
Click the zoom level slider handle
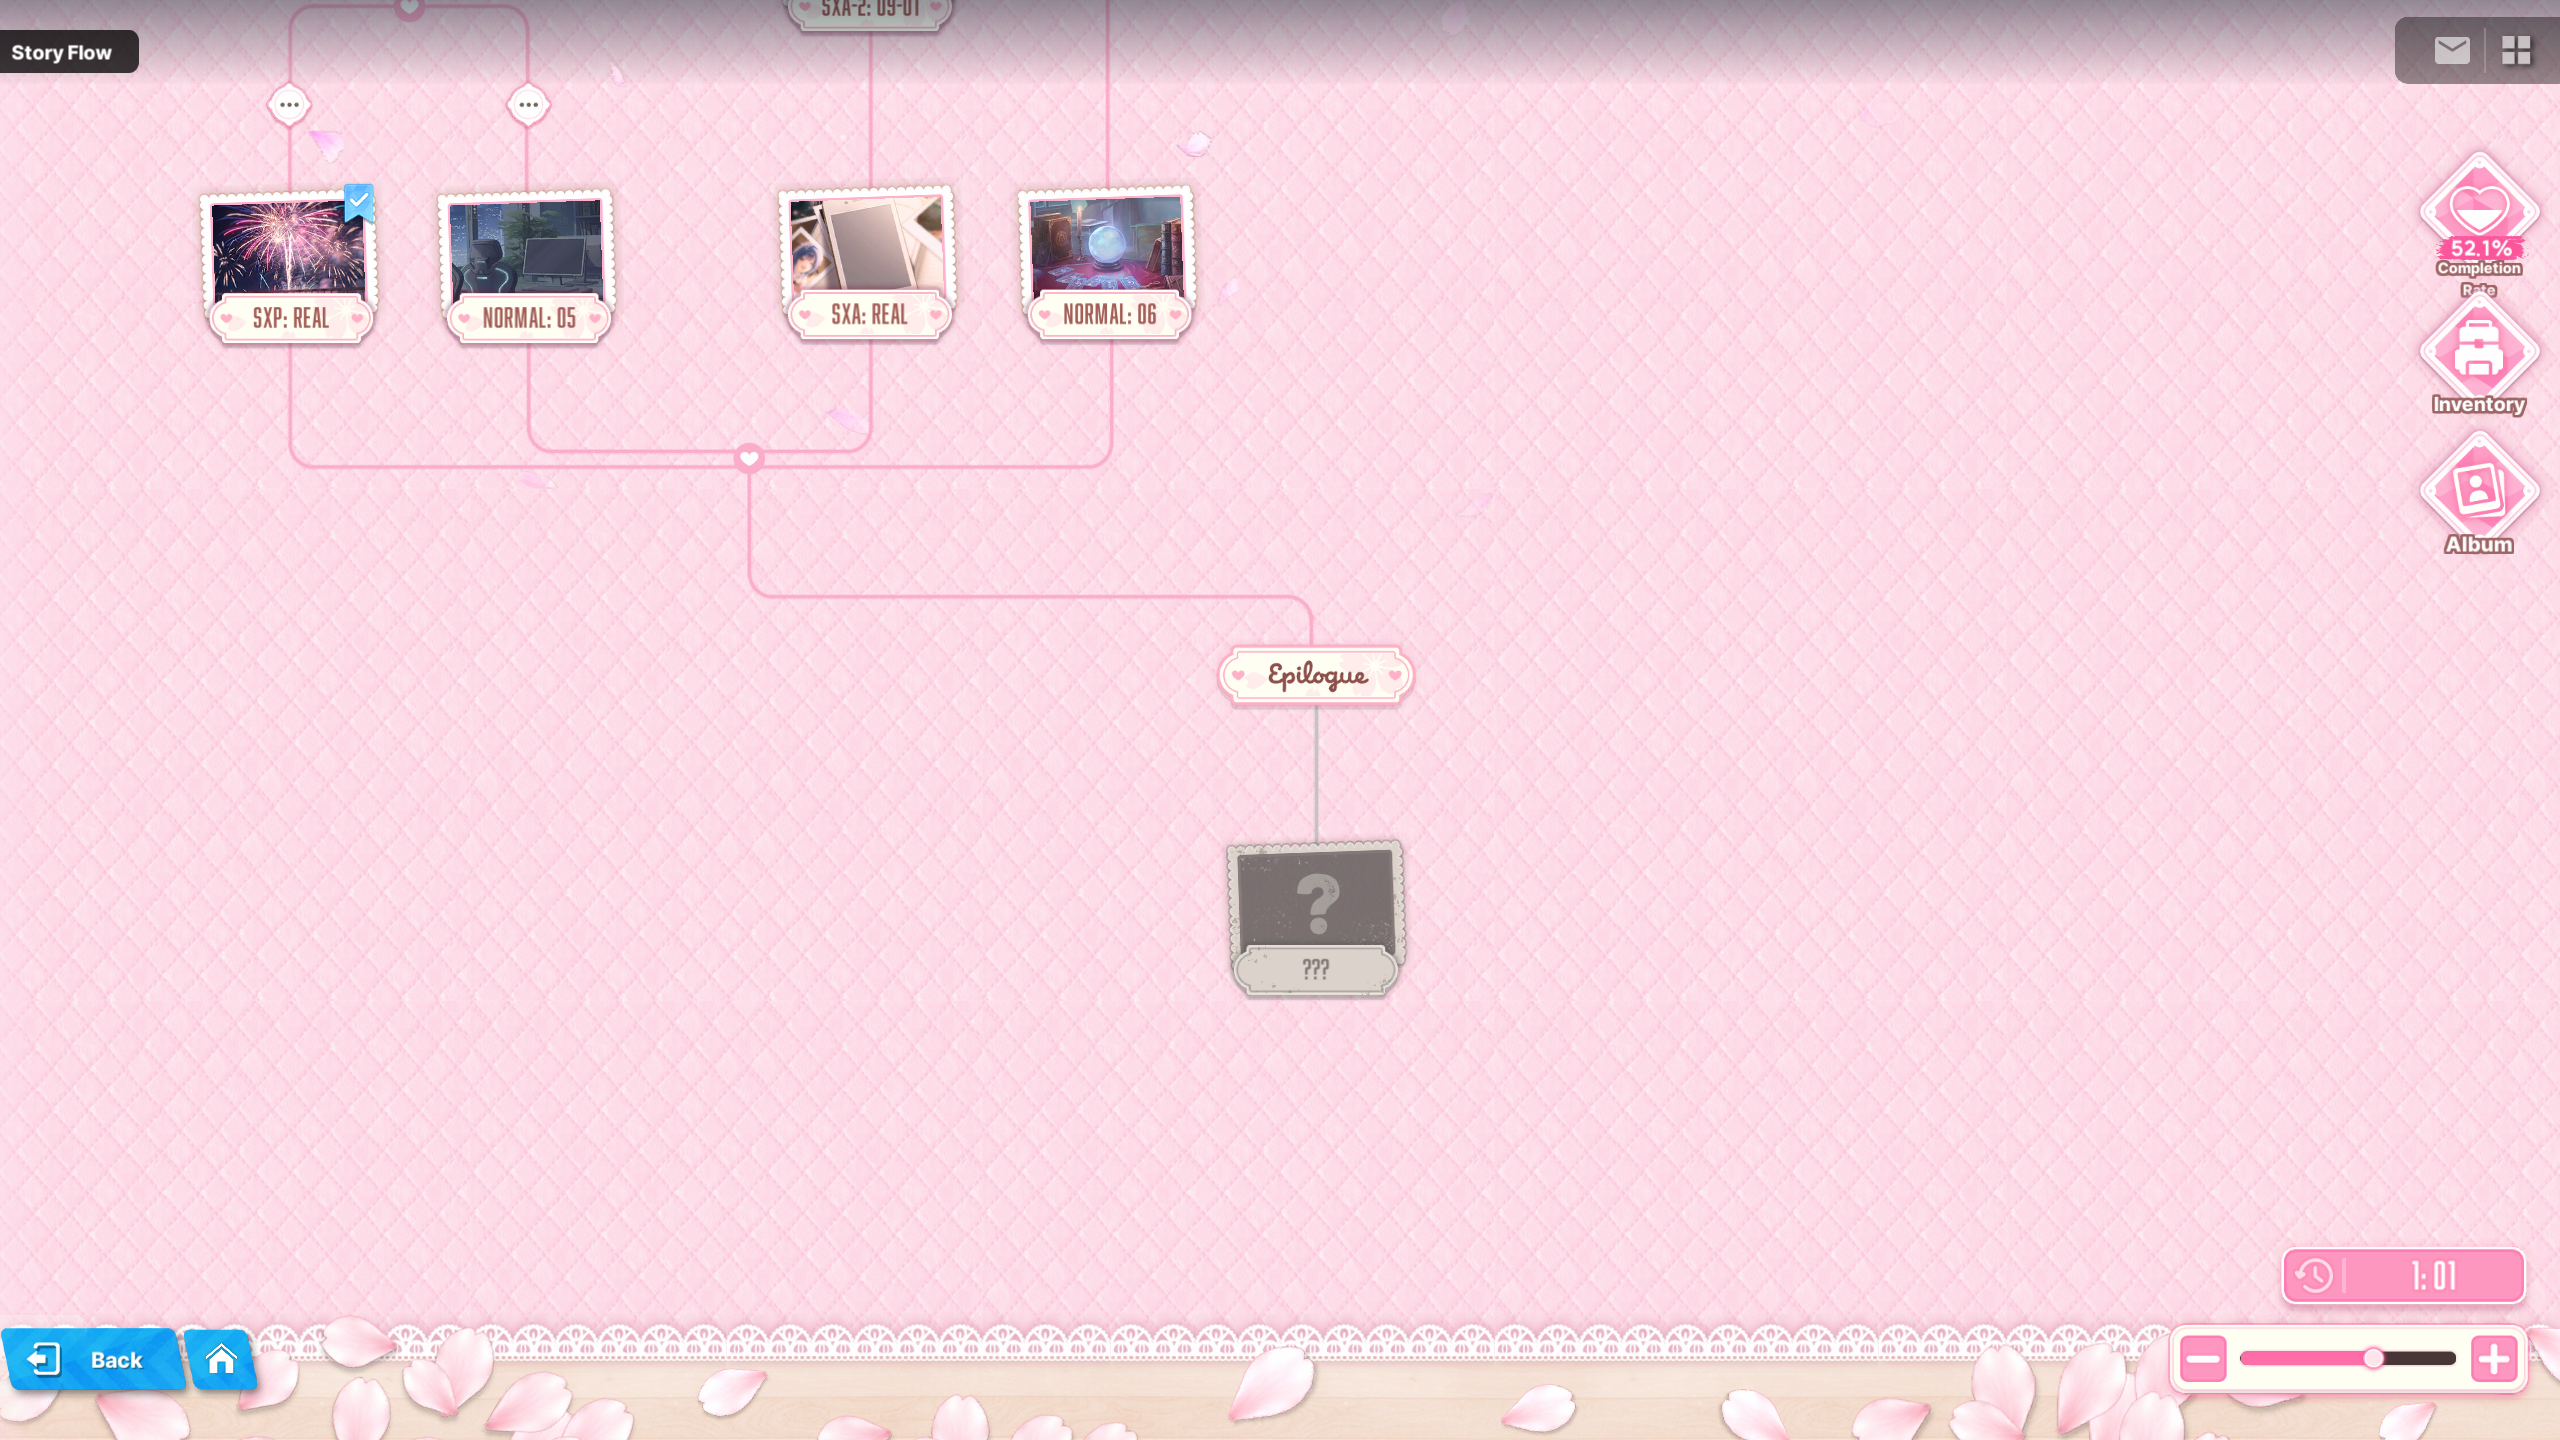[2373, 1358]
